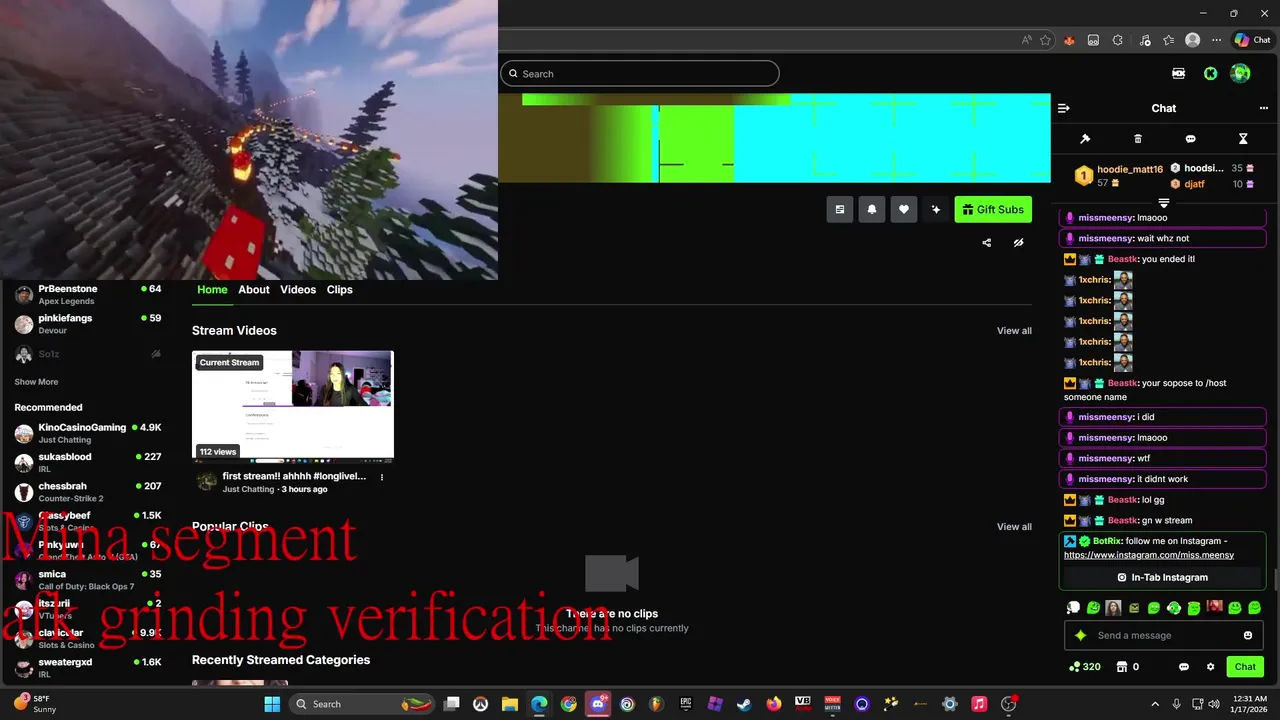Expand the gift leaderboard chevron
The height and width of the screenshot is (720, 1280).
(1164, 203)
